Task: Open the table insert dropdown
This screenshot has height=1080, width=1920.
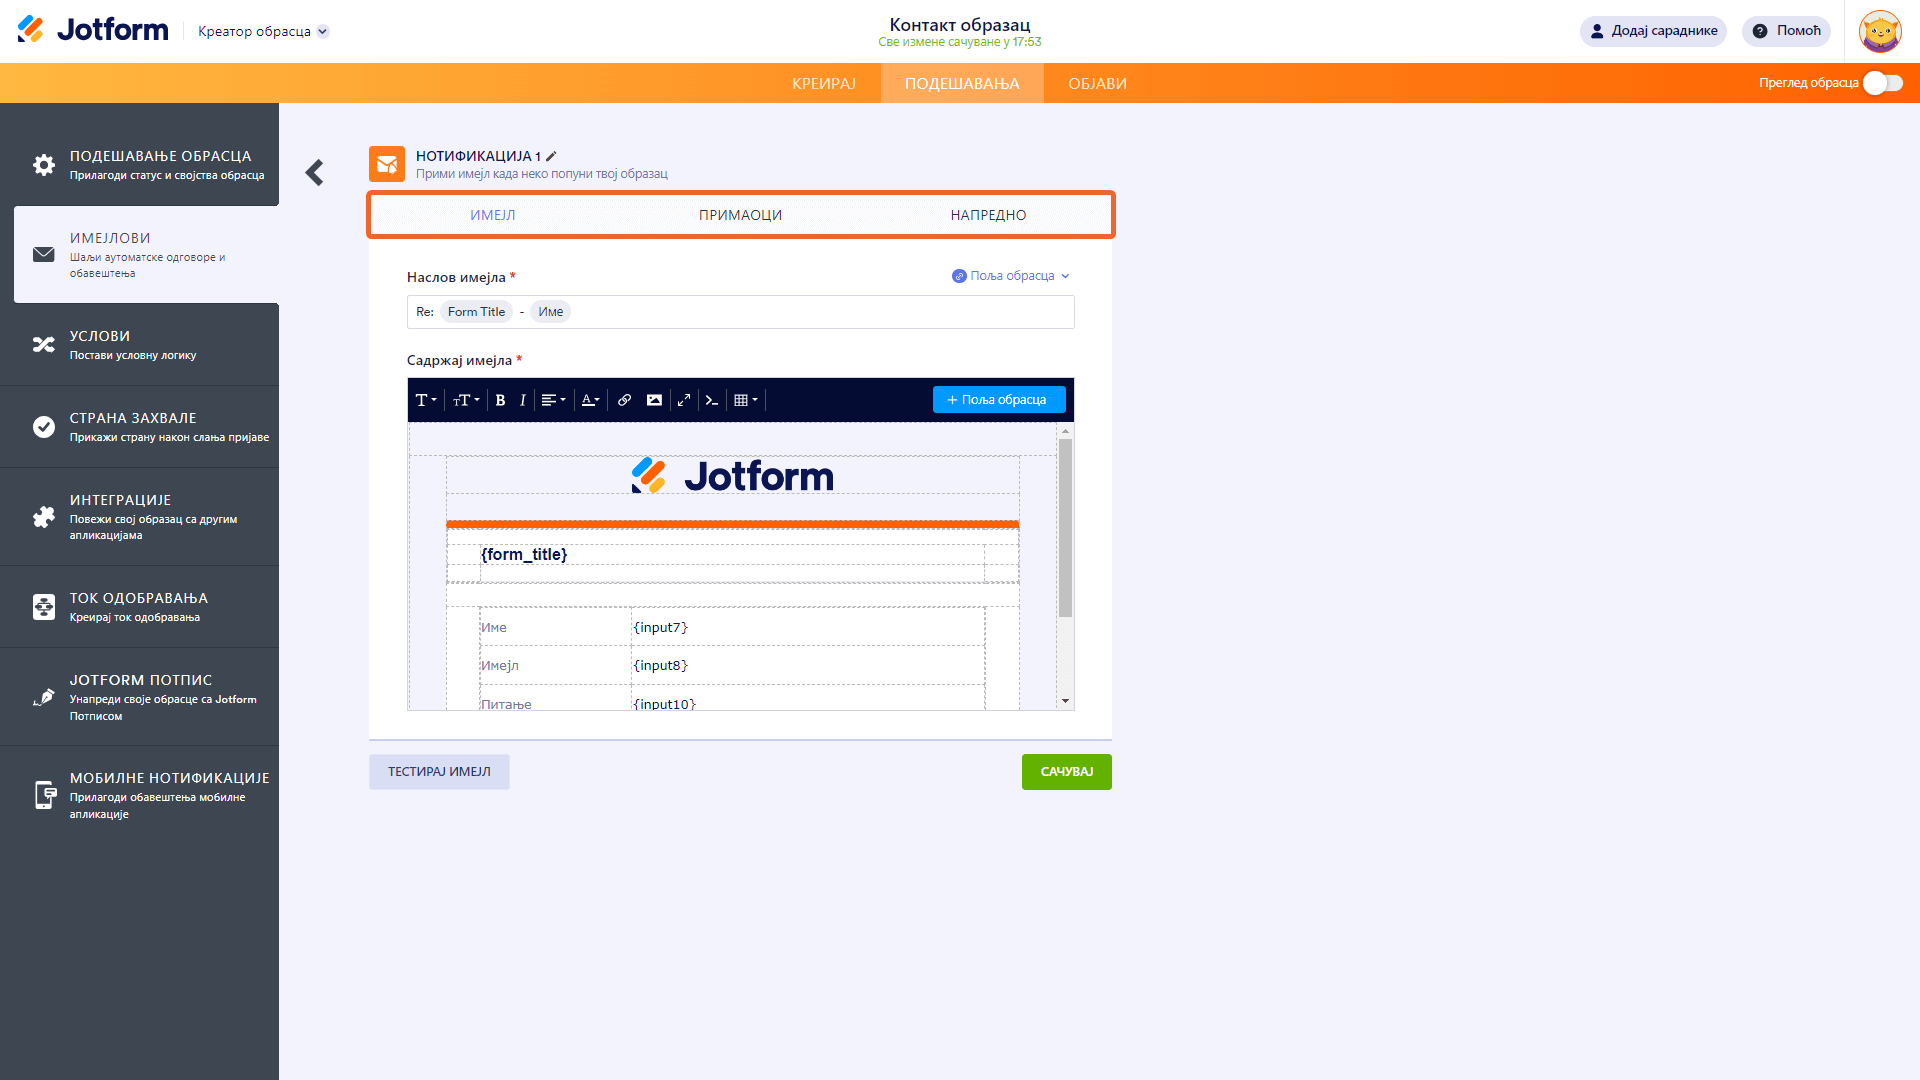Action: (x=746, y=400)
